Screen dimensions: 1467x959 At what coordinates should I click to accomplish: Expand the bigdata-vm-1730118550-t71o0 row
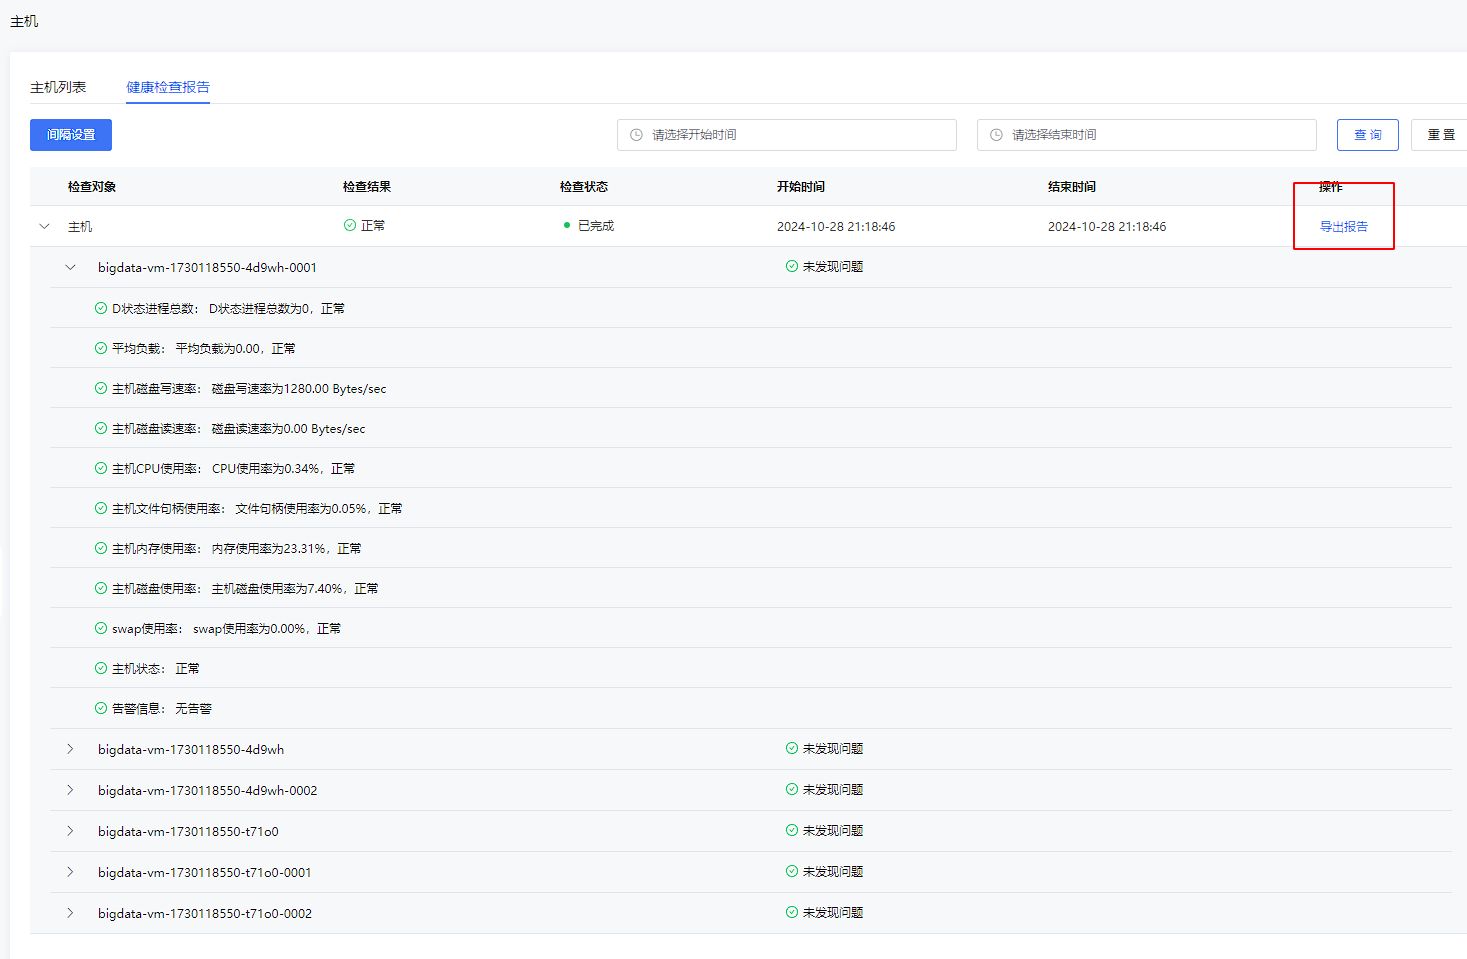pyautogui.click(x=70, y=831)
